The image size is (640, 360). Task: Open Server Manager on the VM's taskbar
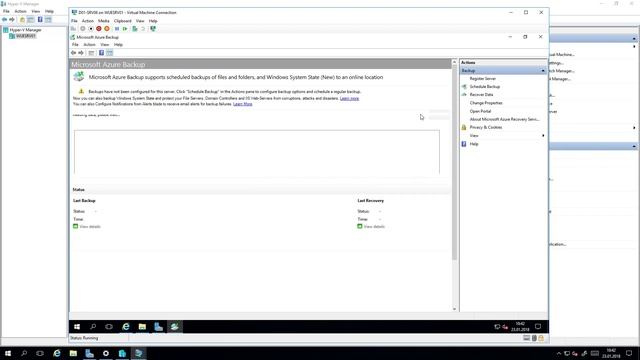[158, 327]
